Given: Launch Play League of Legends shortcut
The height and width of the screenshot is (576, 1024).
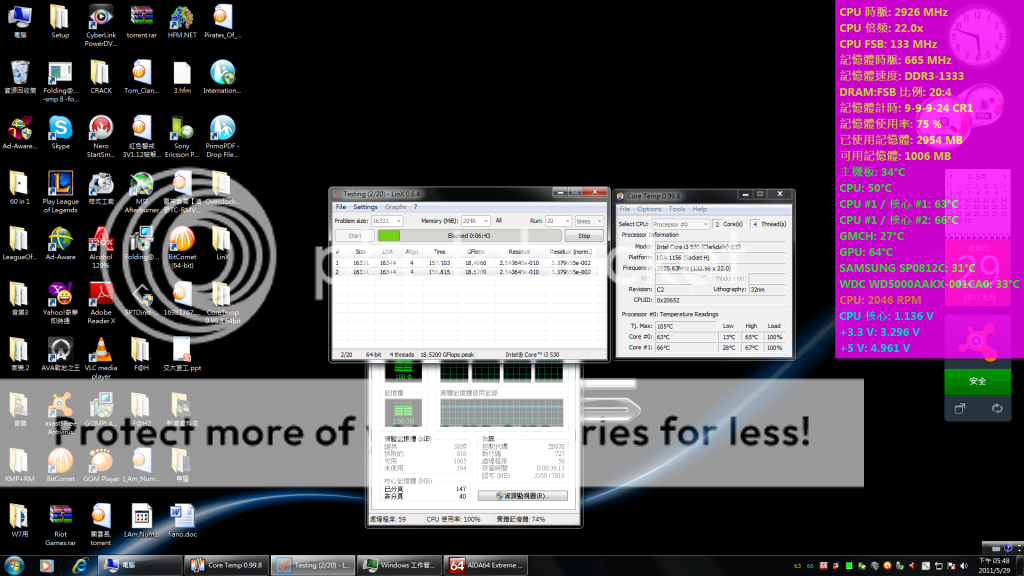Looking at the screenshot, I should click(x=60, y=193).
